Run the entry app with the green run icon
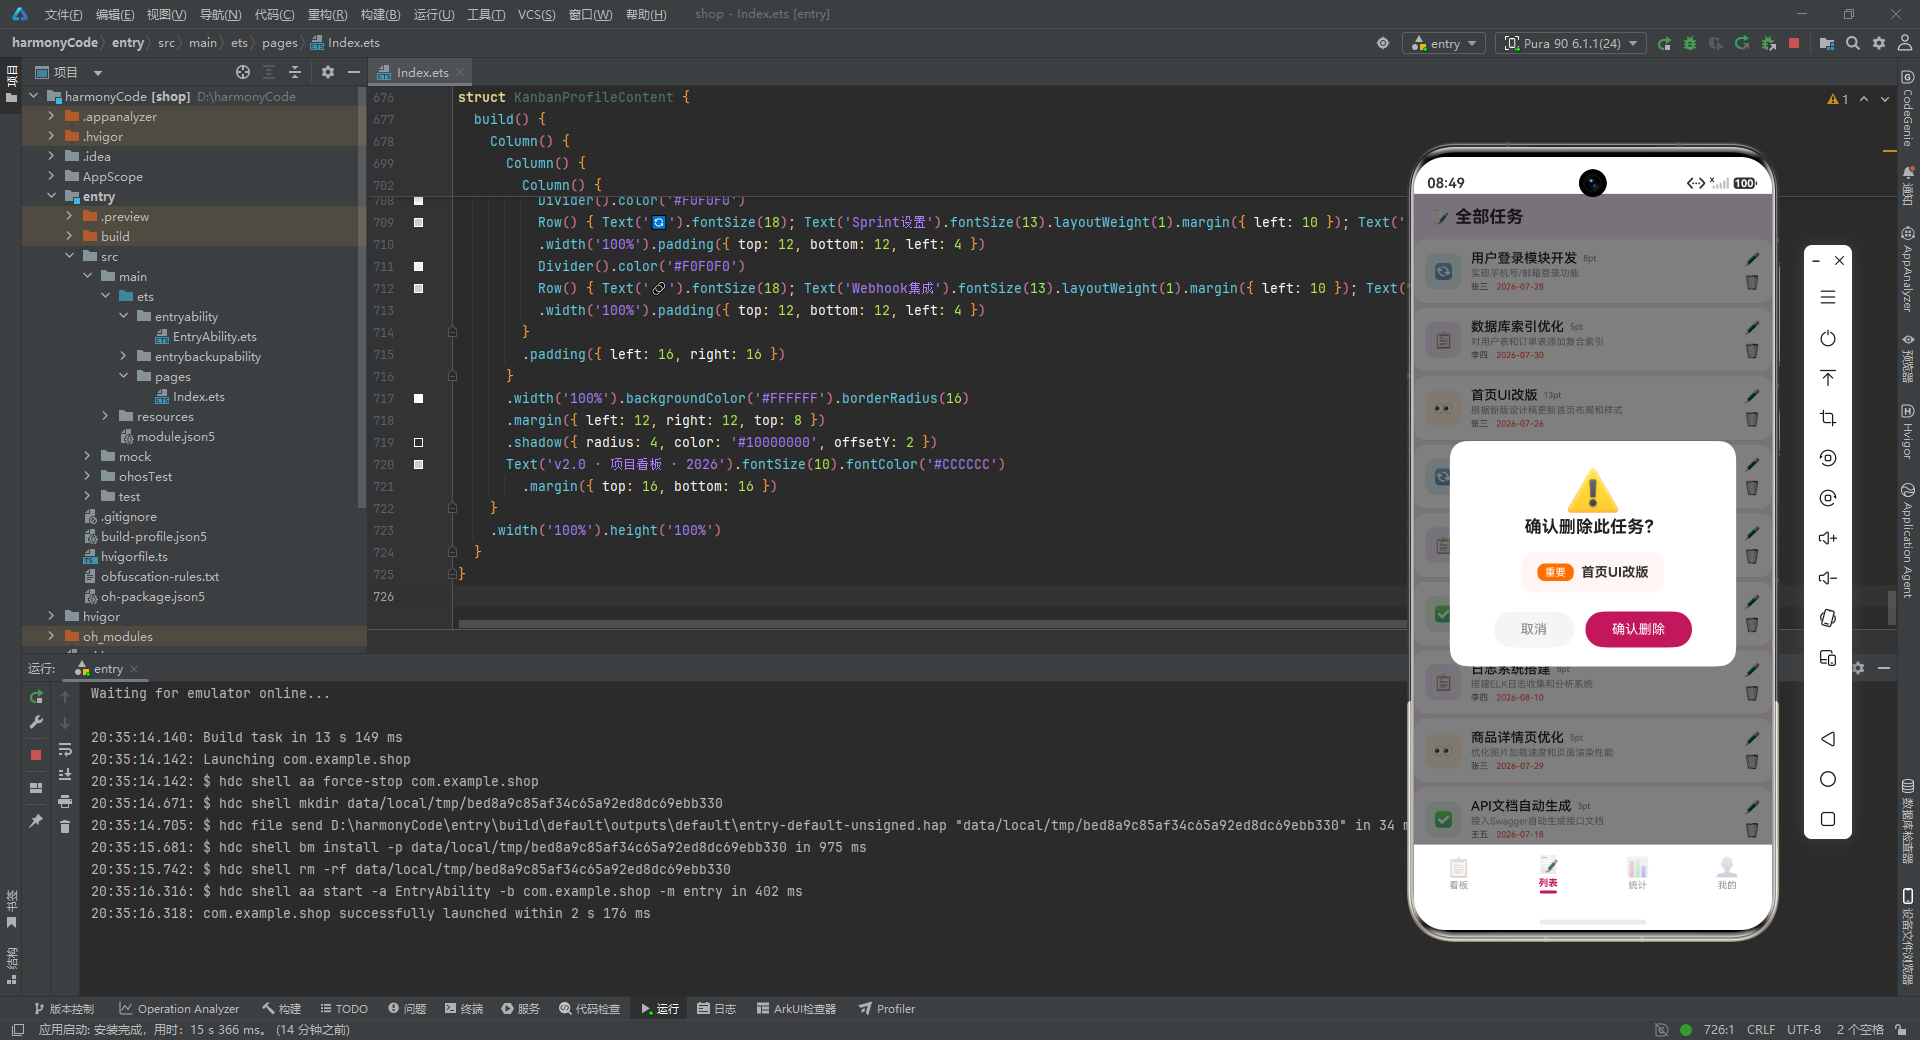Screen dimensions: 1920x1040 (x=1664, y=43)
